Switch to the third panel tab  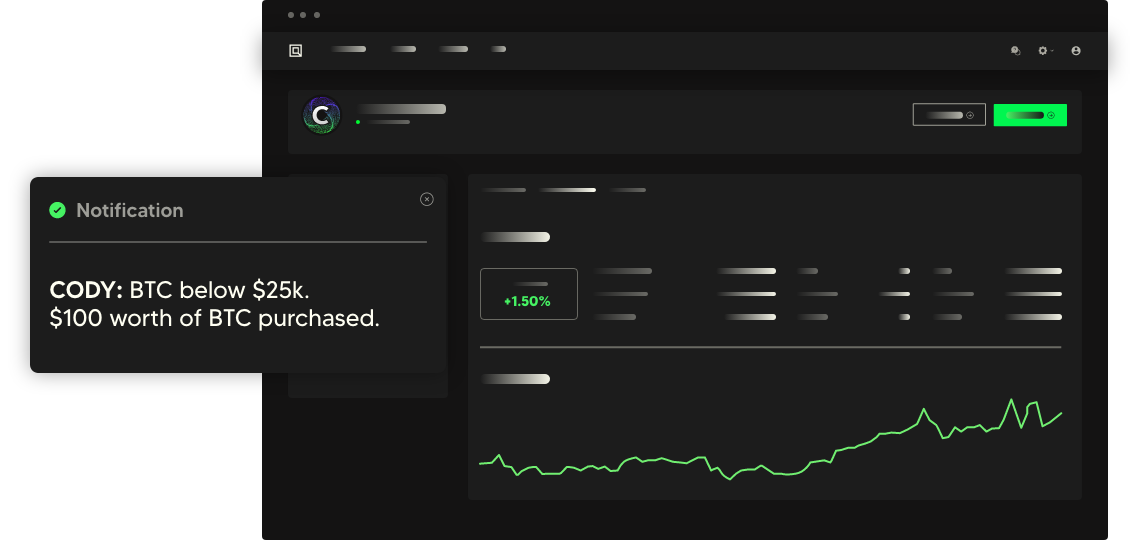[x=628, y=189]
